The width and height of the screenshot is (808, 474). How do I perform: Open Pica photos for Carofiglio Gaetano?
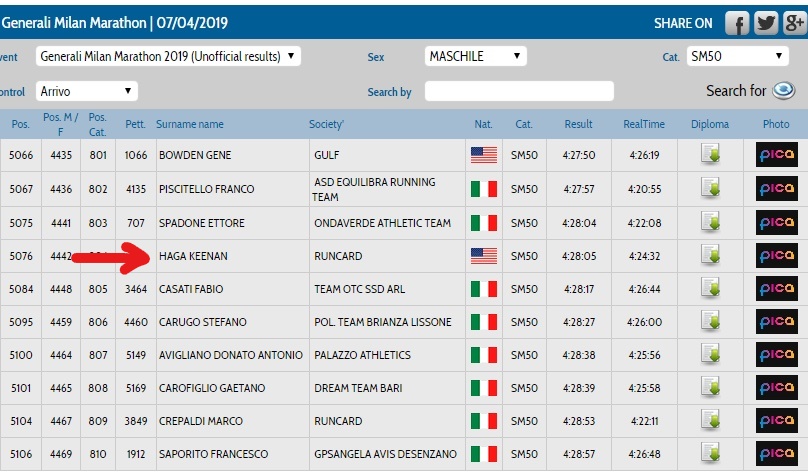777,387
